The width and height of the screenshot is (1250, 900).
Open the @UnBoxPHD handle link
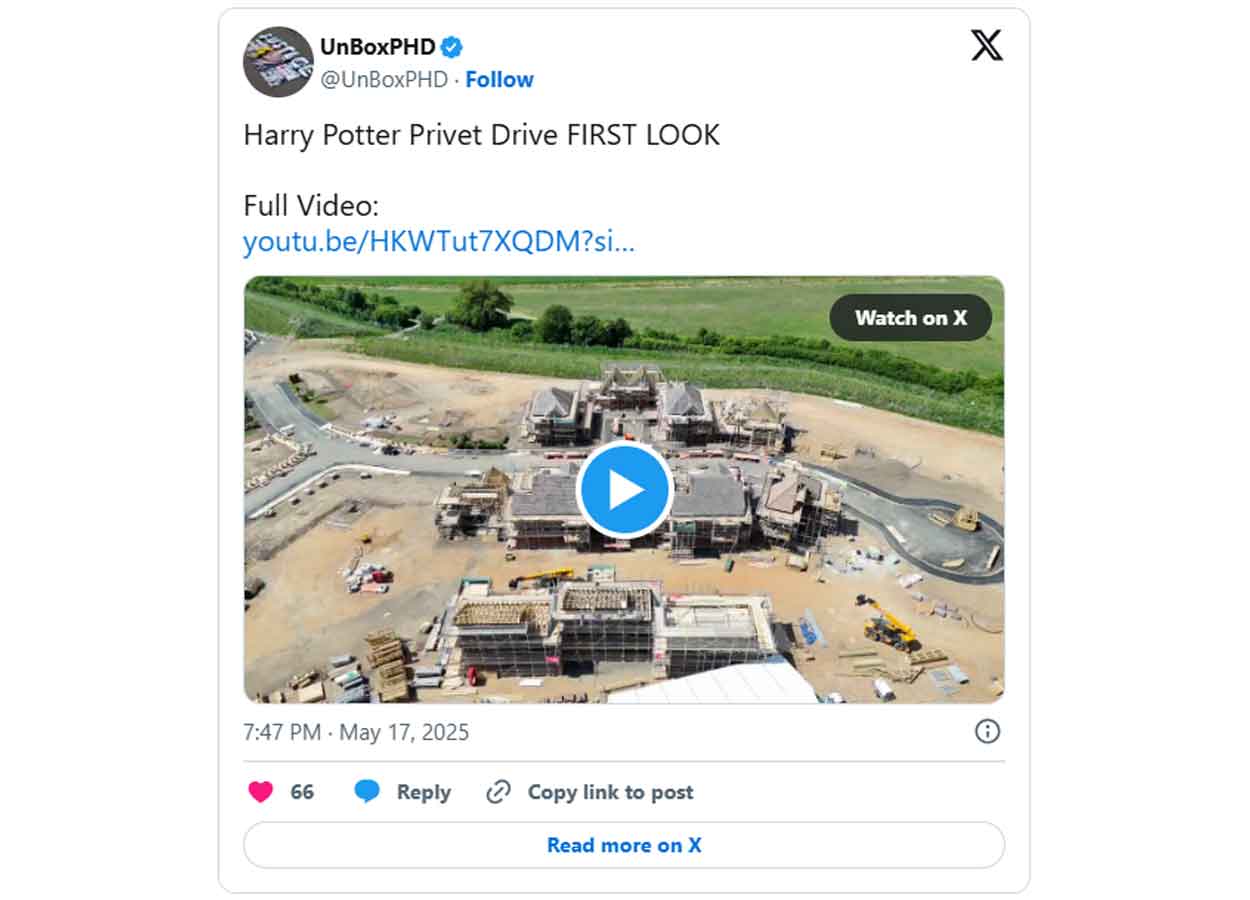coord(383,80)
